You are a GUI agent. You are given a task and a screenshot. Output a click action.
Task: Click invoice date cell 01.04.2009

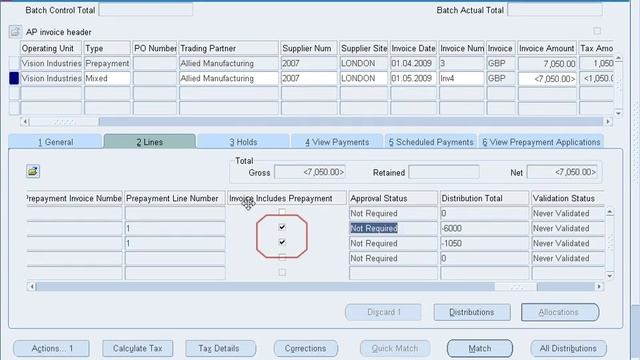pos(413,63)
